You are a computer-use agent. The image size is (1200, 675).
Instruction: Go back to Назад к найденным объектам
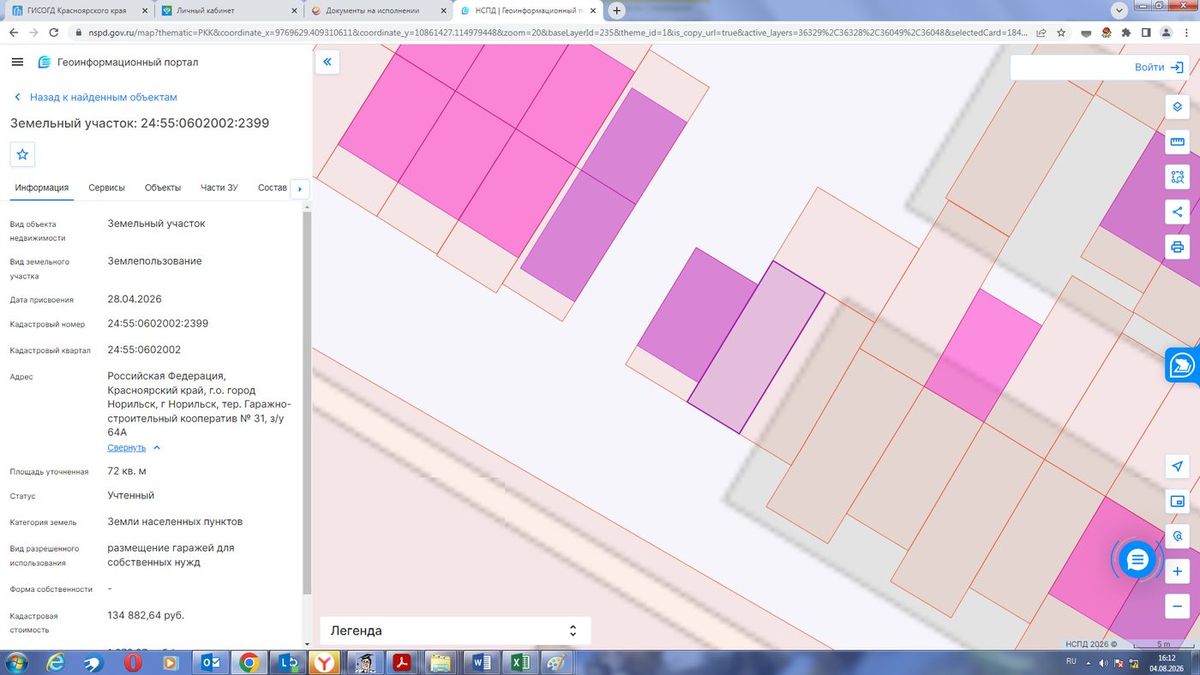tap(96, 97)
